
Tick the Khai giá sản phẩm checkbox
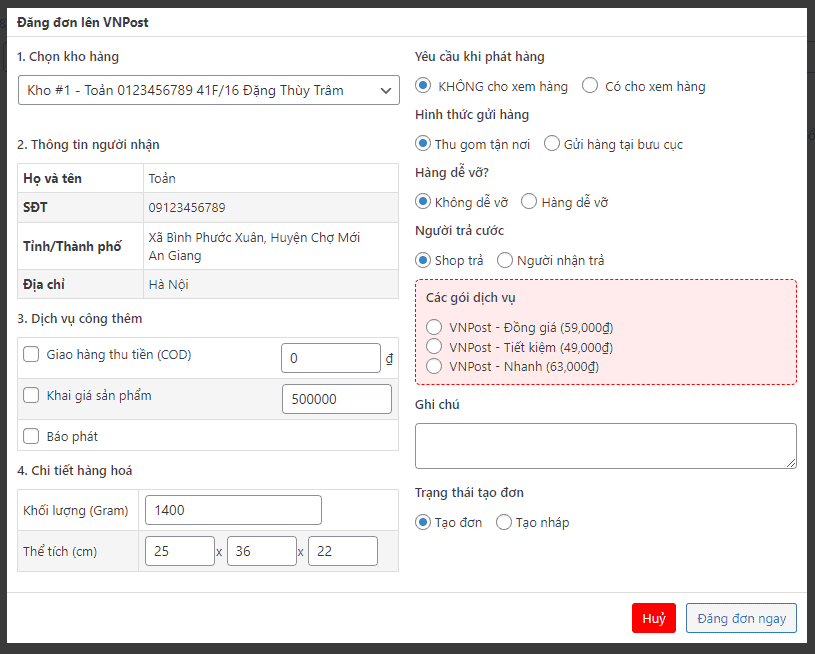point(32,395)
